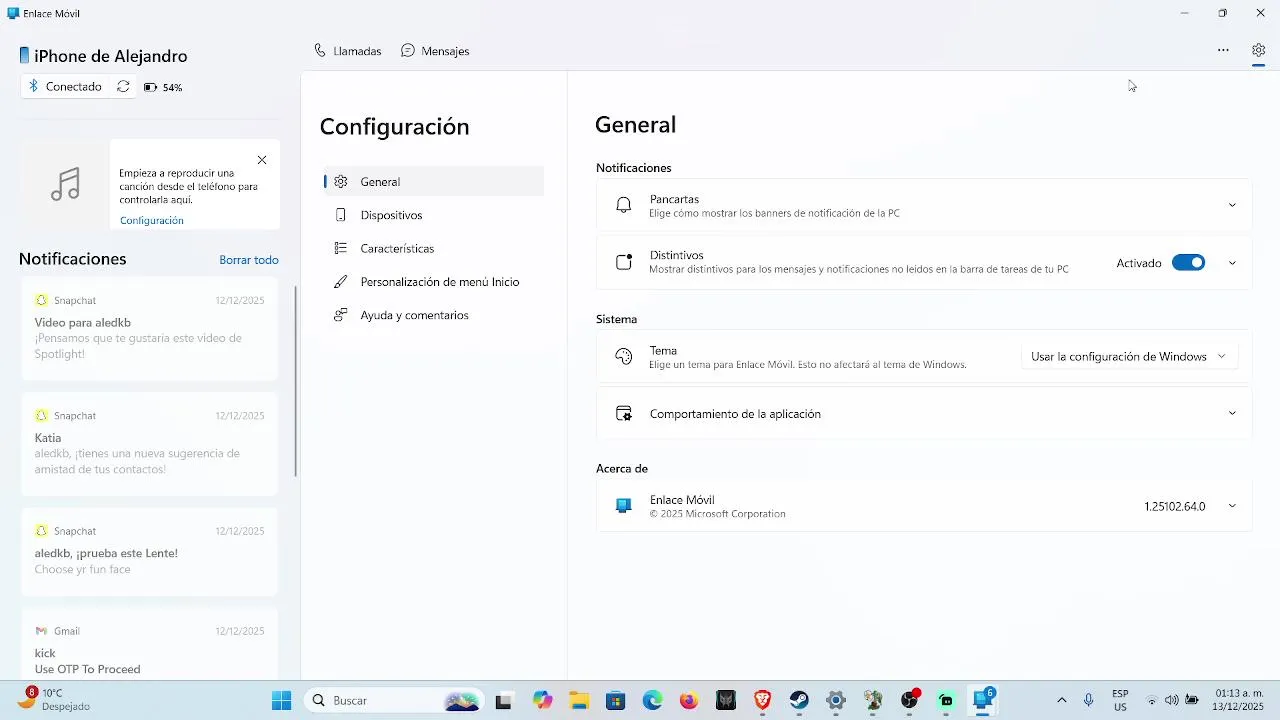Select General in settings sidebar
Viewport: 1280px width, 720px height.
click(434, 182)
